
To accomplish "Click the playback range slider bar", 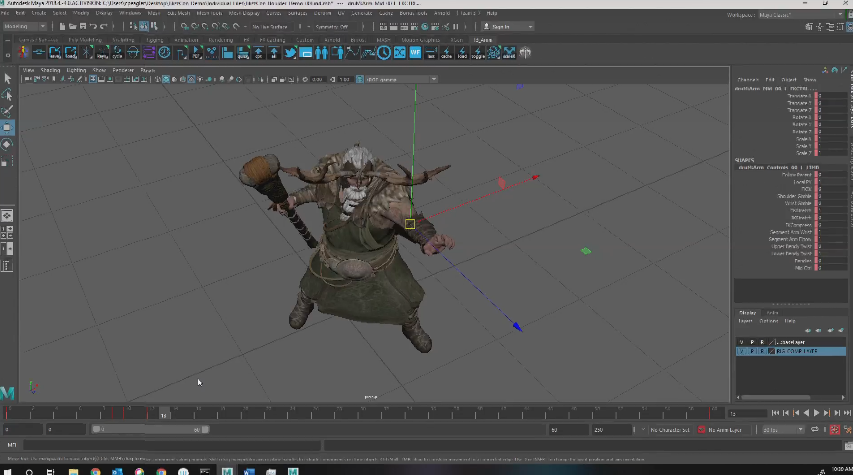I will pos(150,429).
